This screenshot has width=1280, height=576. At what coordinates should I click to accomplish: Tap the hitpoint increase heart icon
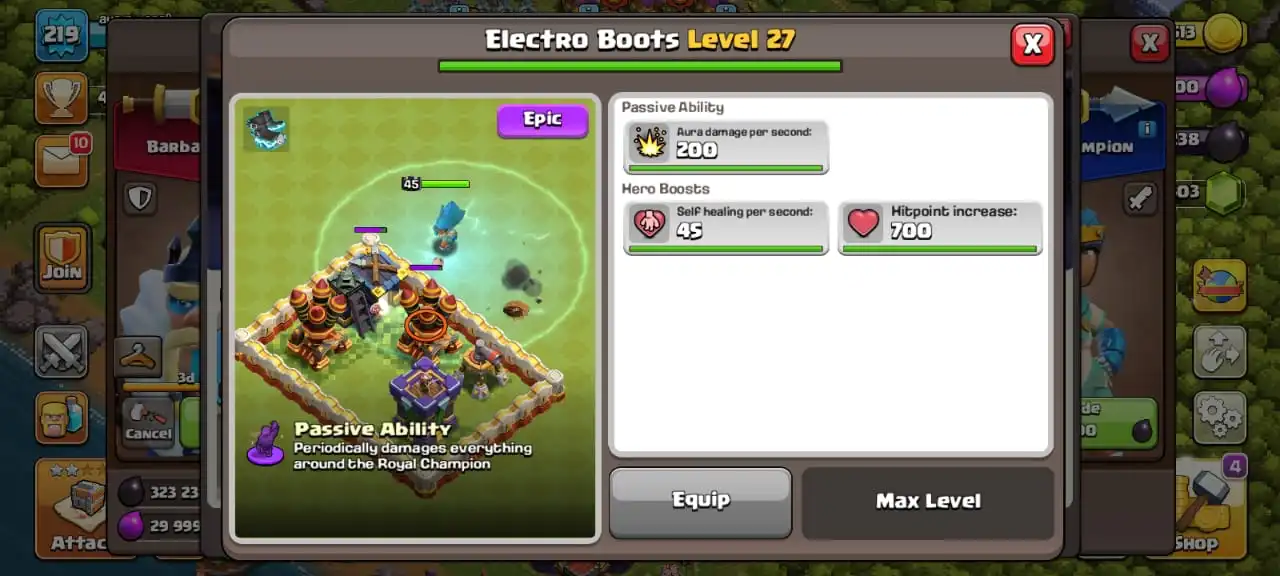864,223
